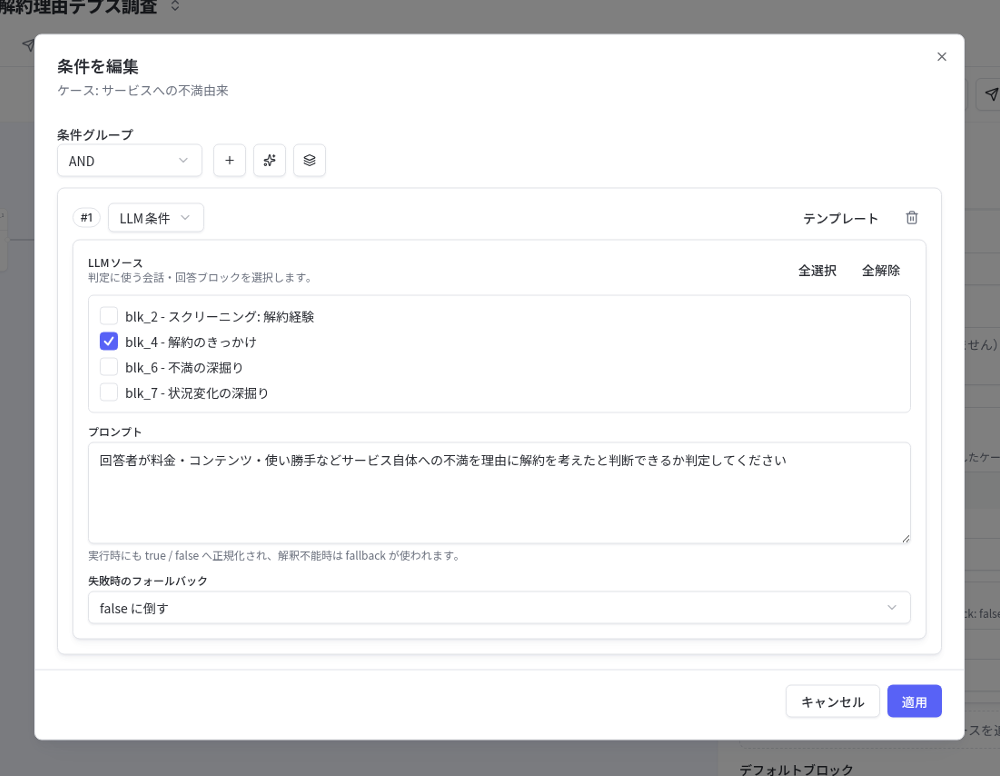
Task: Expand the survey title selector chevron
Action: pos(175,6)
